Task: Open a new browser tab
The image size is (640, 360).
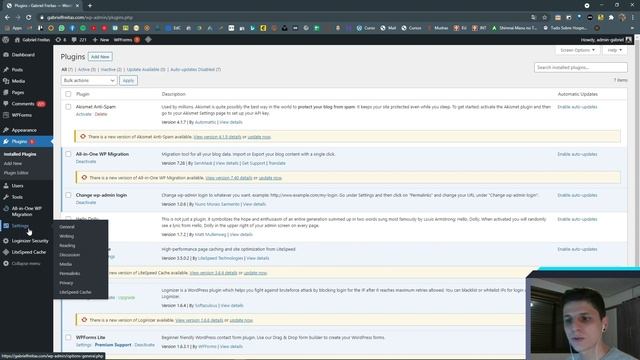Action: coord(90,6)
